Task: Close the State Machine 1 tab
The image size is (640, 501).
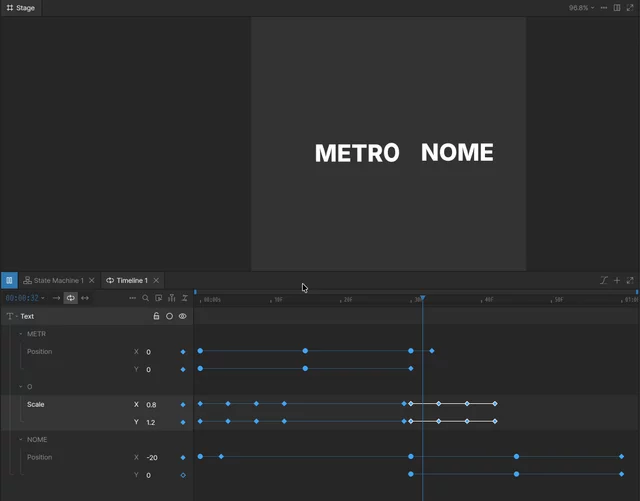Action: (x=92, y=281)
